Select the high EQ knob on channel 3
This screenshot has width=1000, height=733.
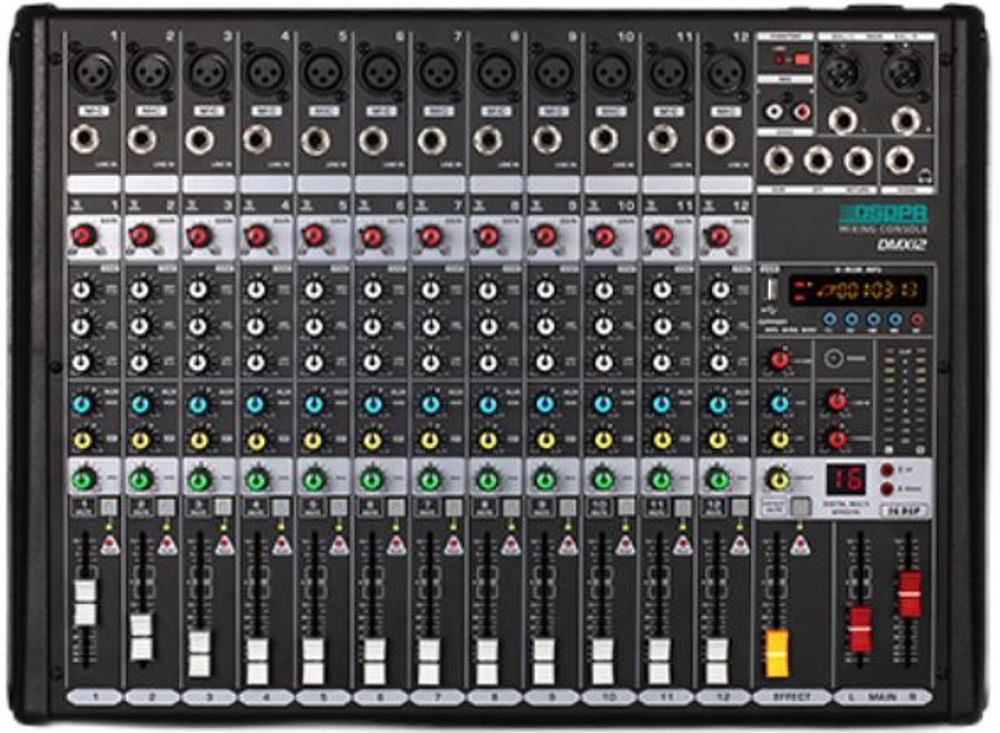pyautogui.click(x=198, y=287)
